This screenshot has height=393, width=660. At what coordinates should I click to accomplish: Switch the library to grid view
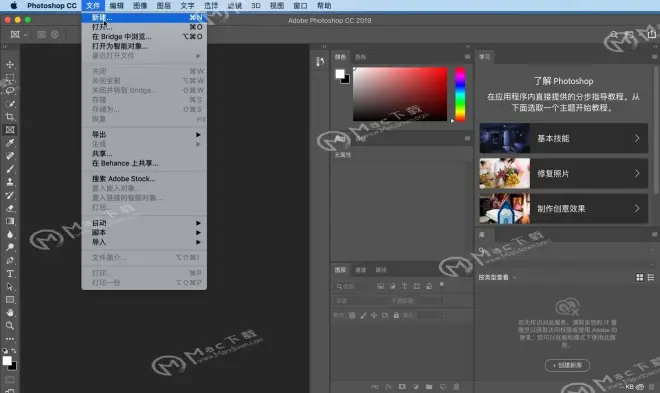(x=639, y=277)
